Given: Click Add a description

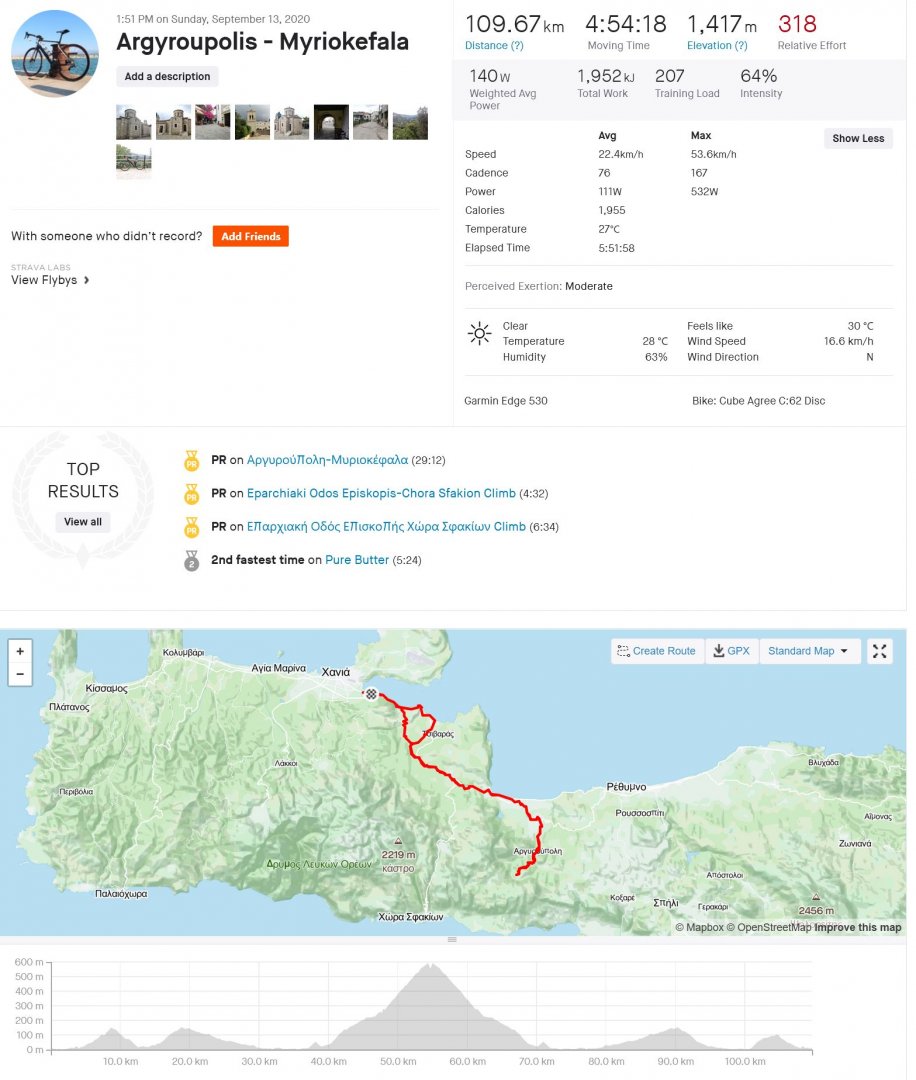Looking at the screenshot, I should point(167,77).
